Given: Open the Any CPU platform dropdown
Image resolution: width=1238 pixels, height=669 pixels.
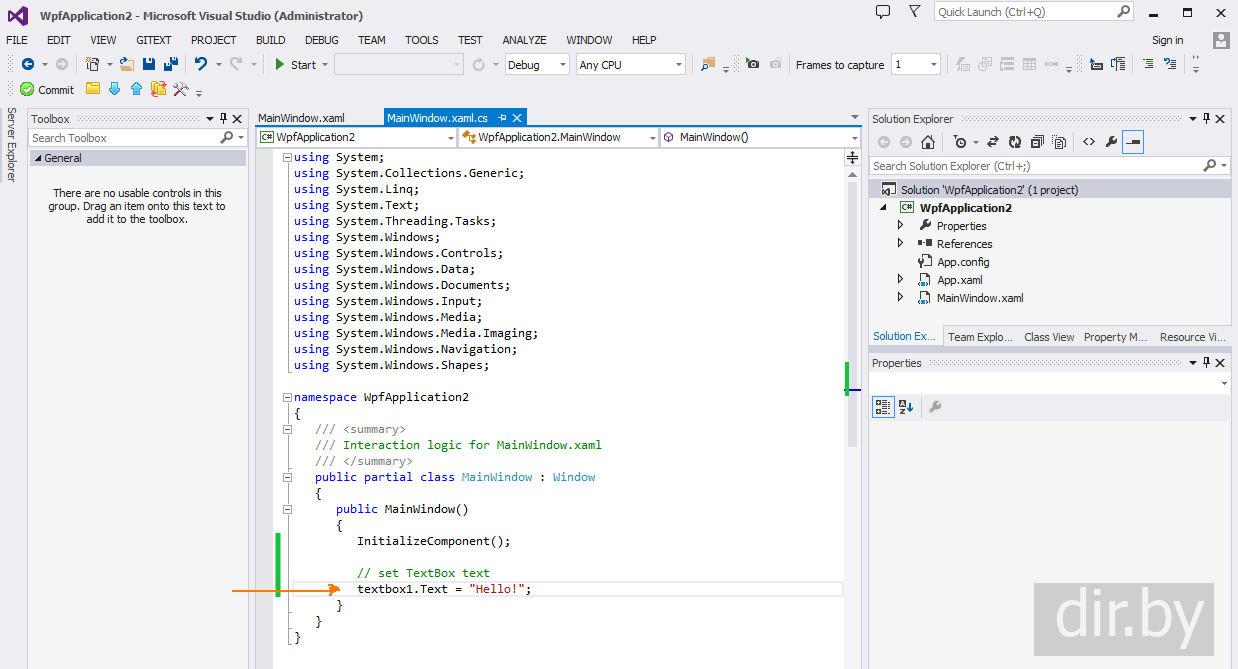Looking at the screenshot, I should (630, 64).
